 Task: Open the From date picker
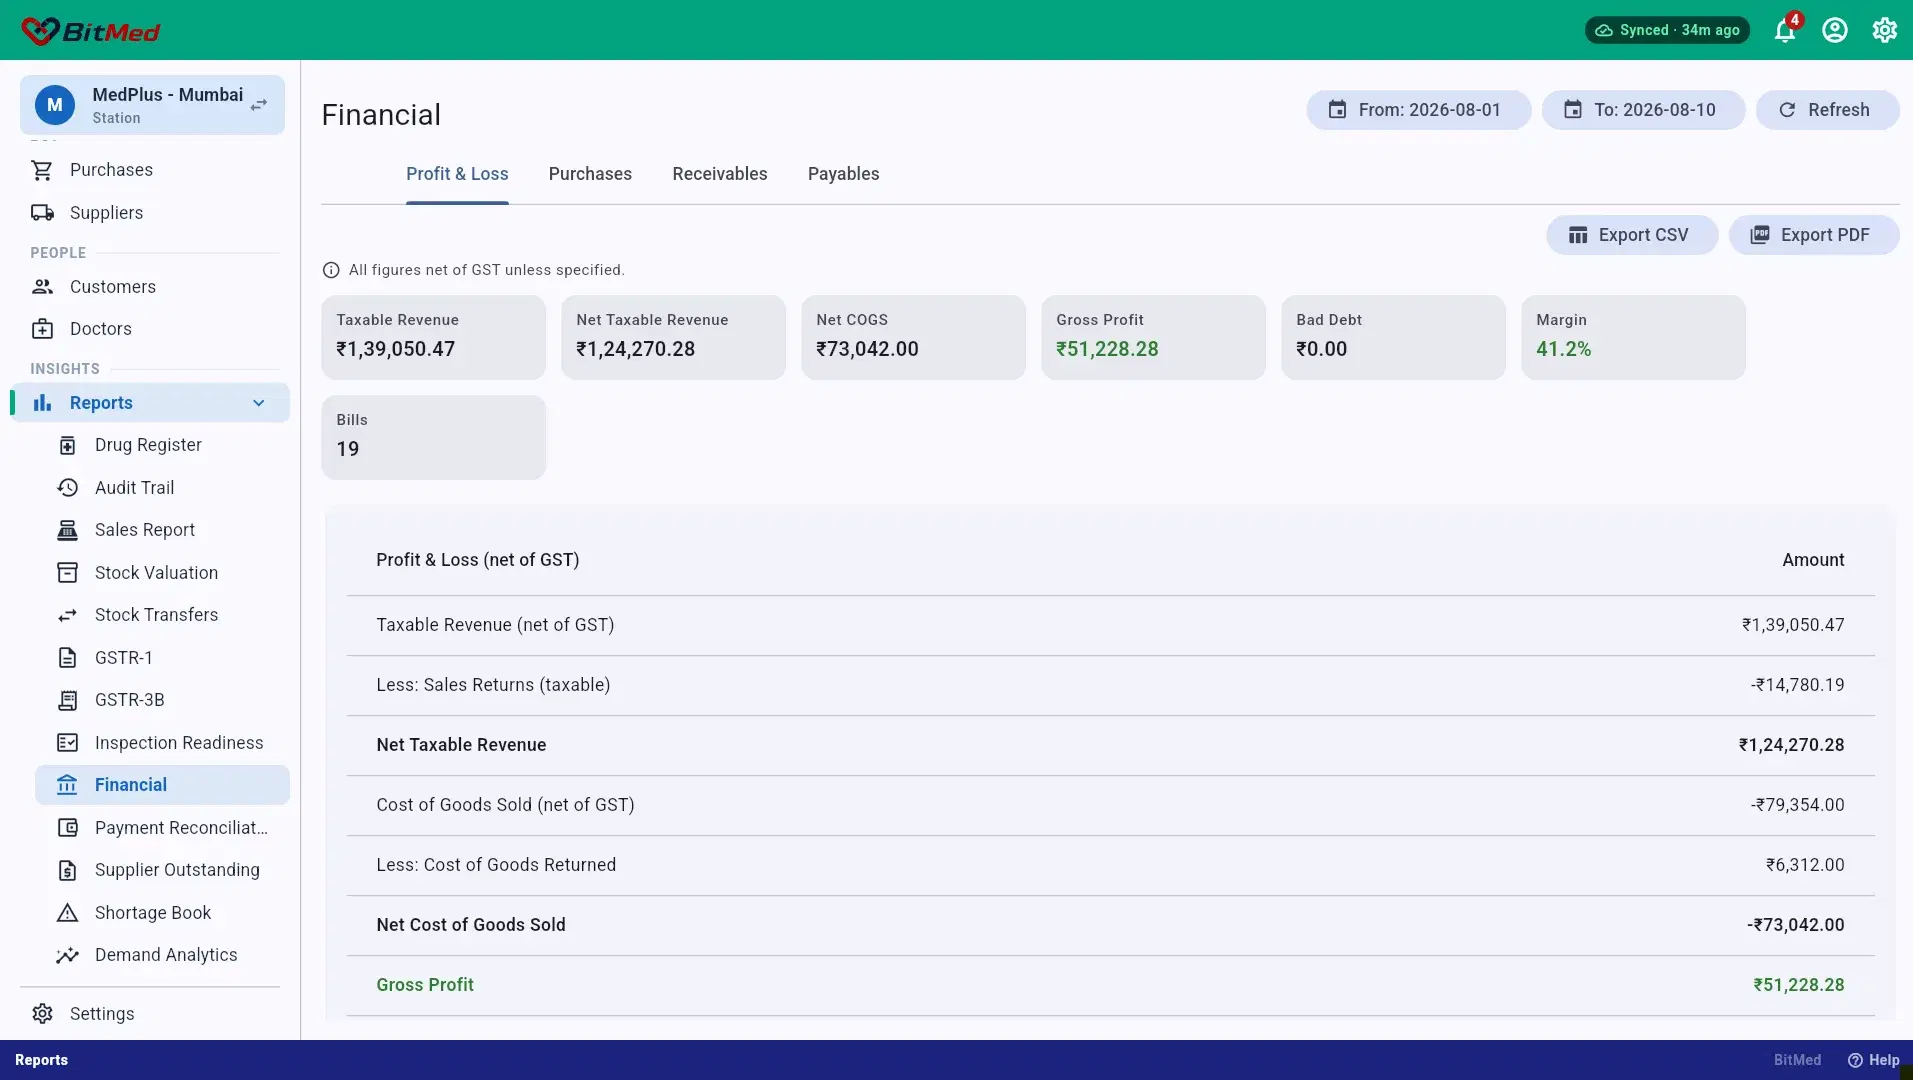(1418, 110)
